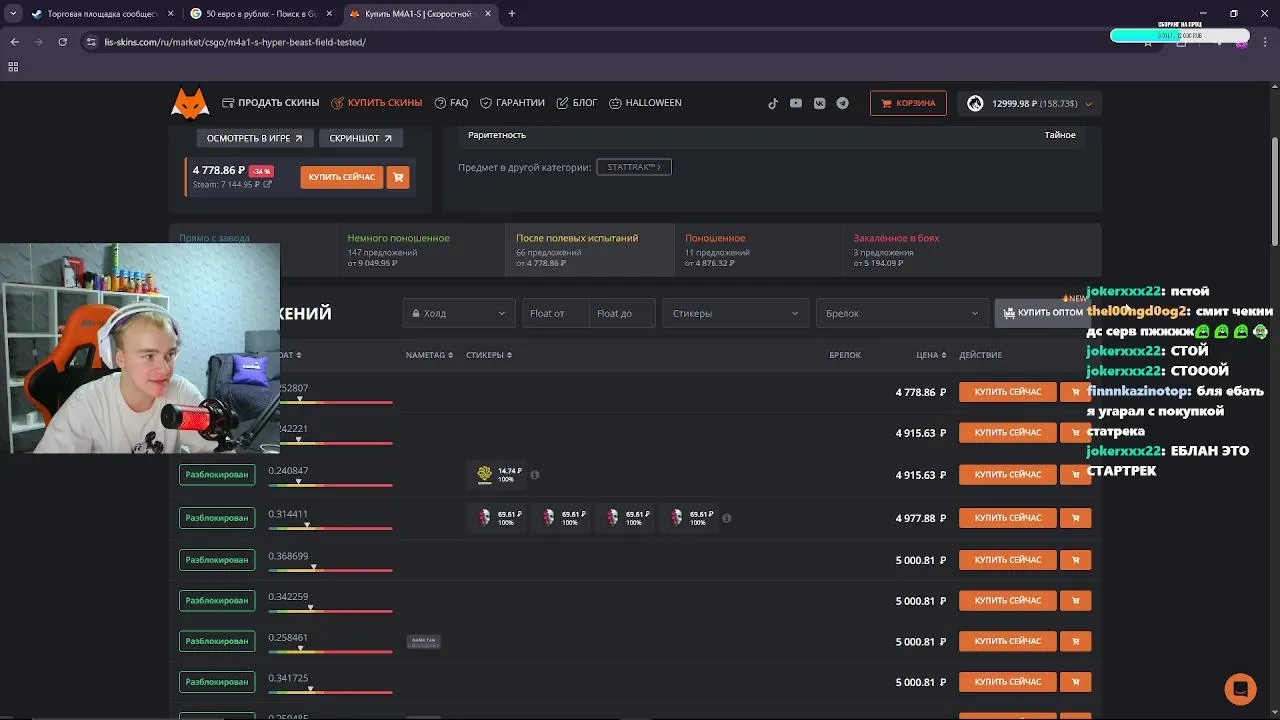
Task: Open a new browser tab
Action: click(x=511, y=14)
